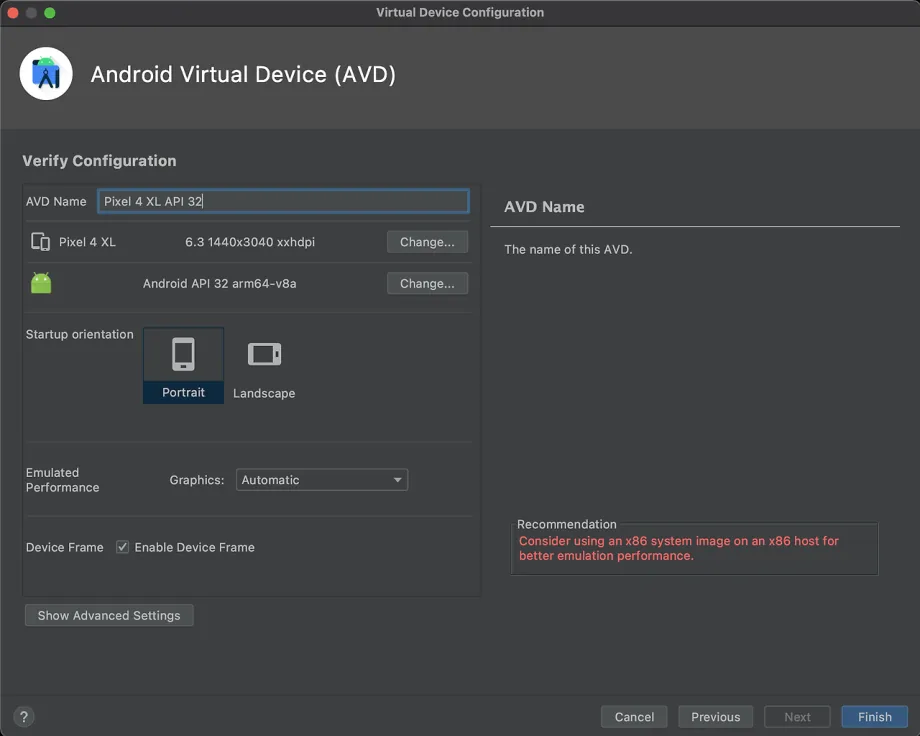Select the Portrait startup orientation
920x736 pixels.
point(183,366)
